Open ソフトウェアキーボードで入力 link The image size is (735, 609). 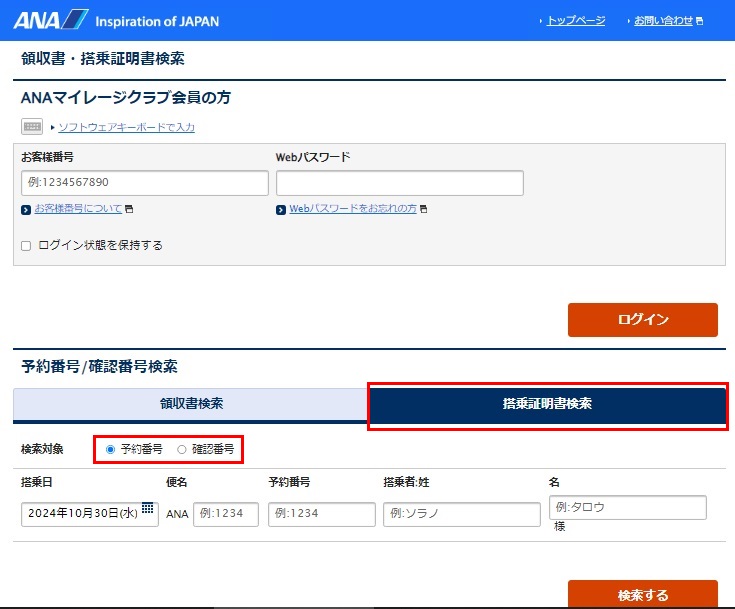coord(127,127)
